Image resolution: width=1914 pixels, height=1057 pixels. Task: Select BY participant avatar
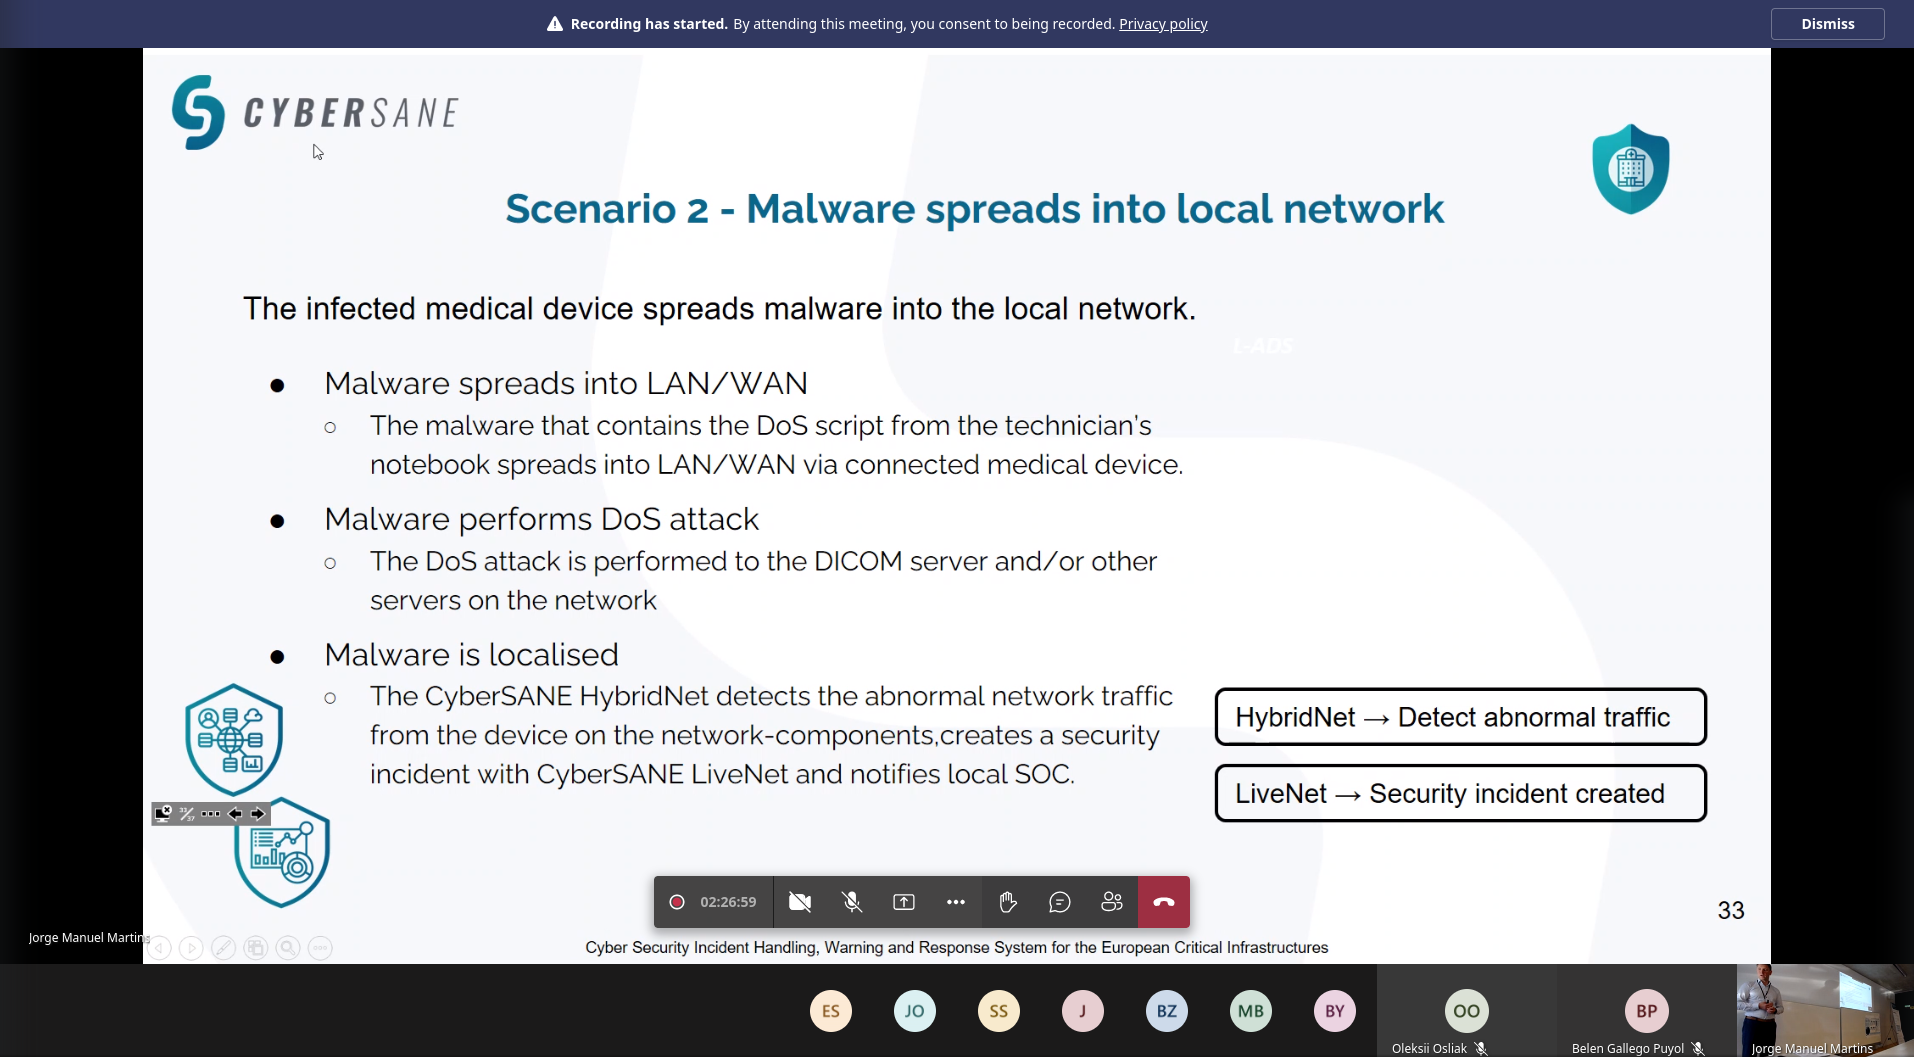(1335, 1011)
